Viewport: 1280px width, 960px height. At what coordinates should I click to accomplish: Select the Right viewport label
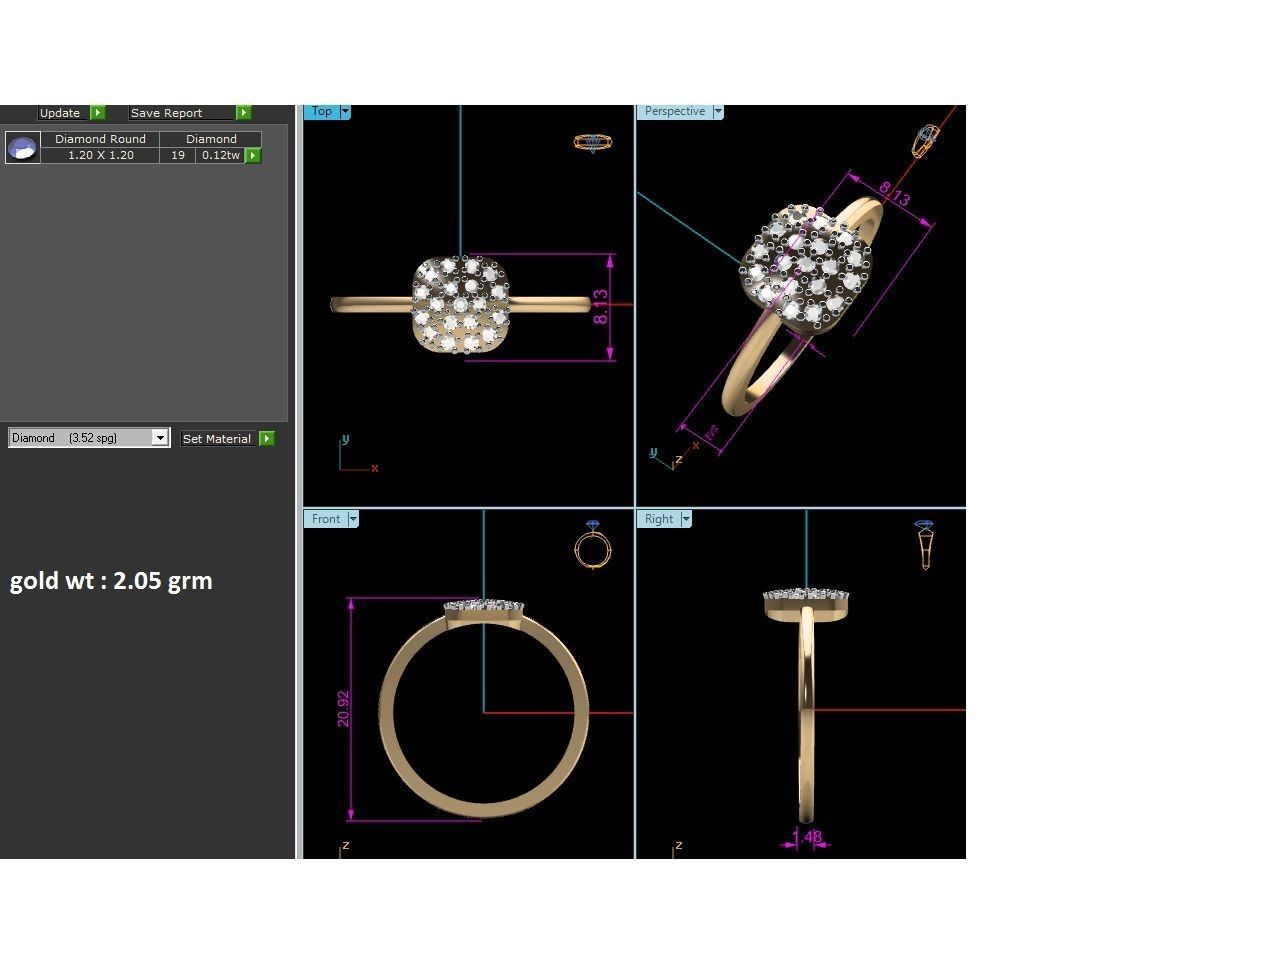click(659, 519)
